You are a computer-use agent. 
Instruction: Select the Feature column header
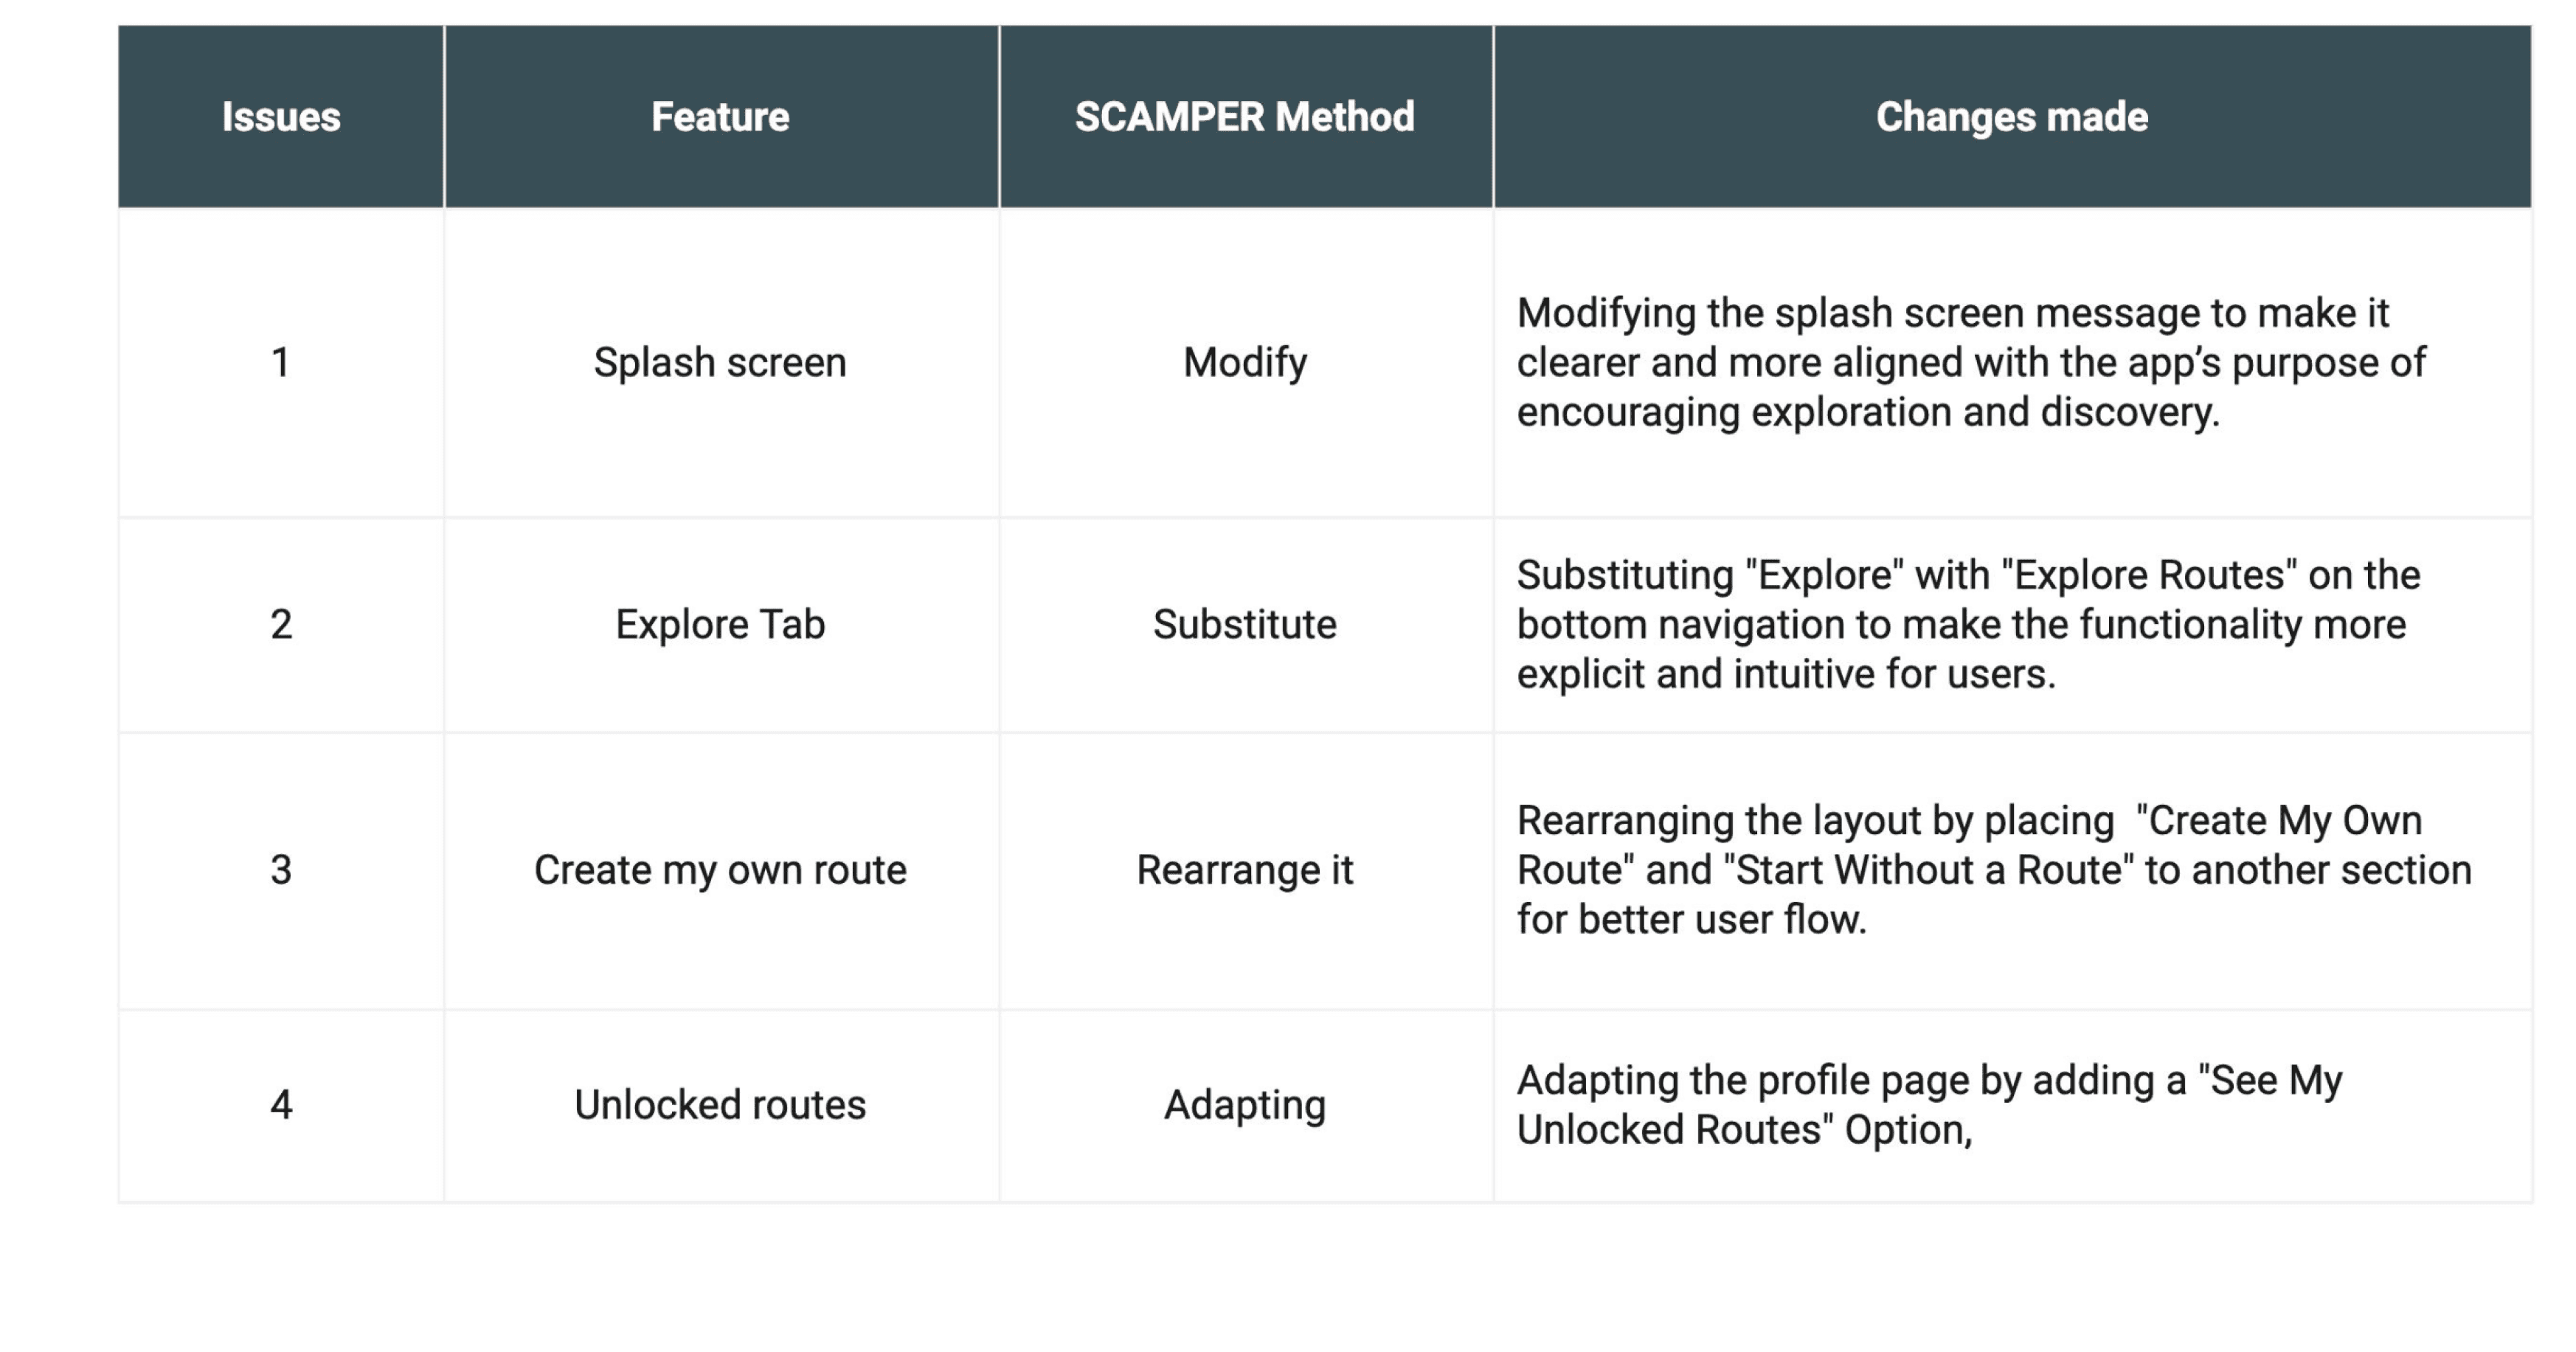tap(721, 117)
